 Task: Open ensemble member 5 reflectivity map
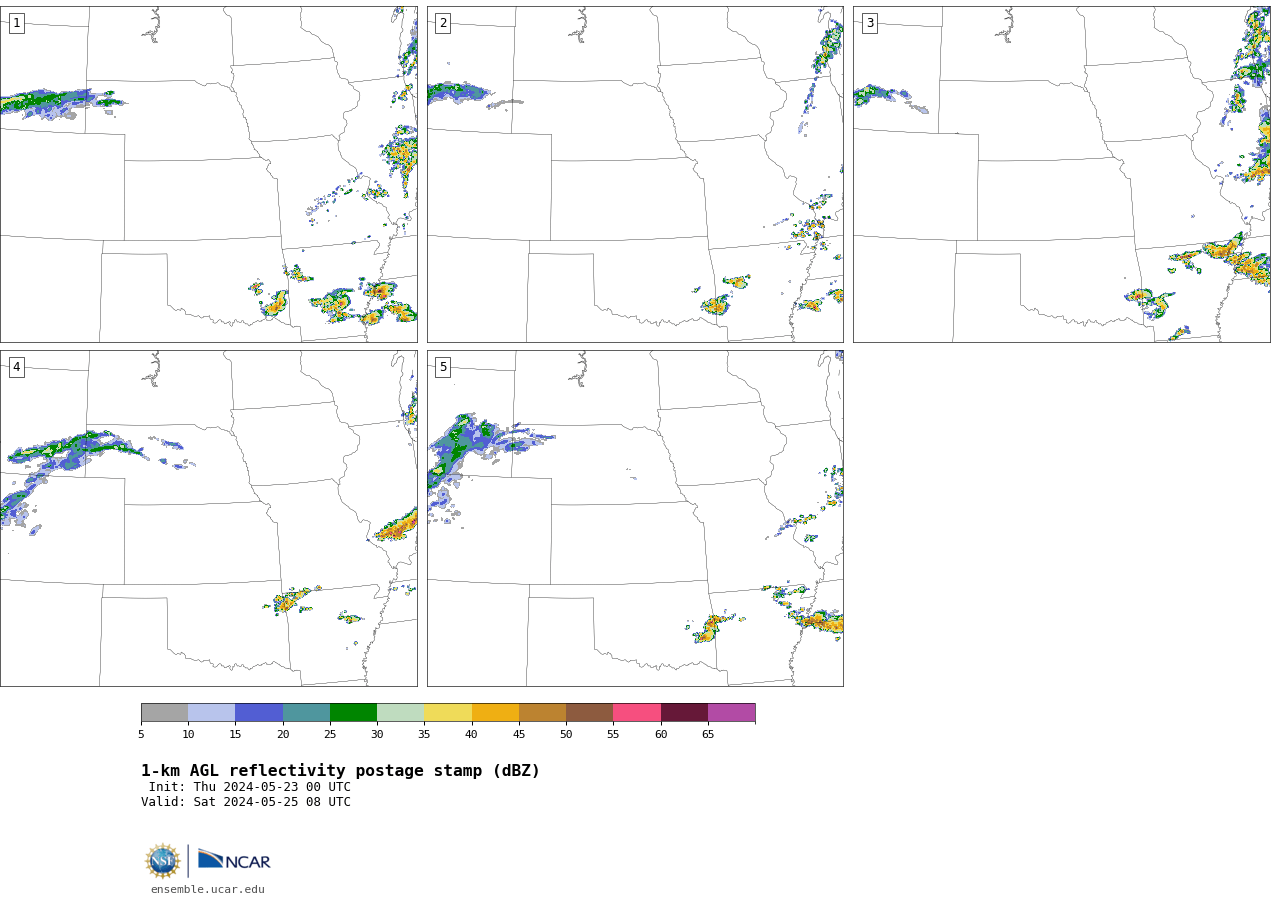click(635, 518)
